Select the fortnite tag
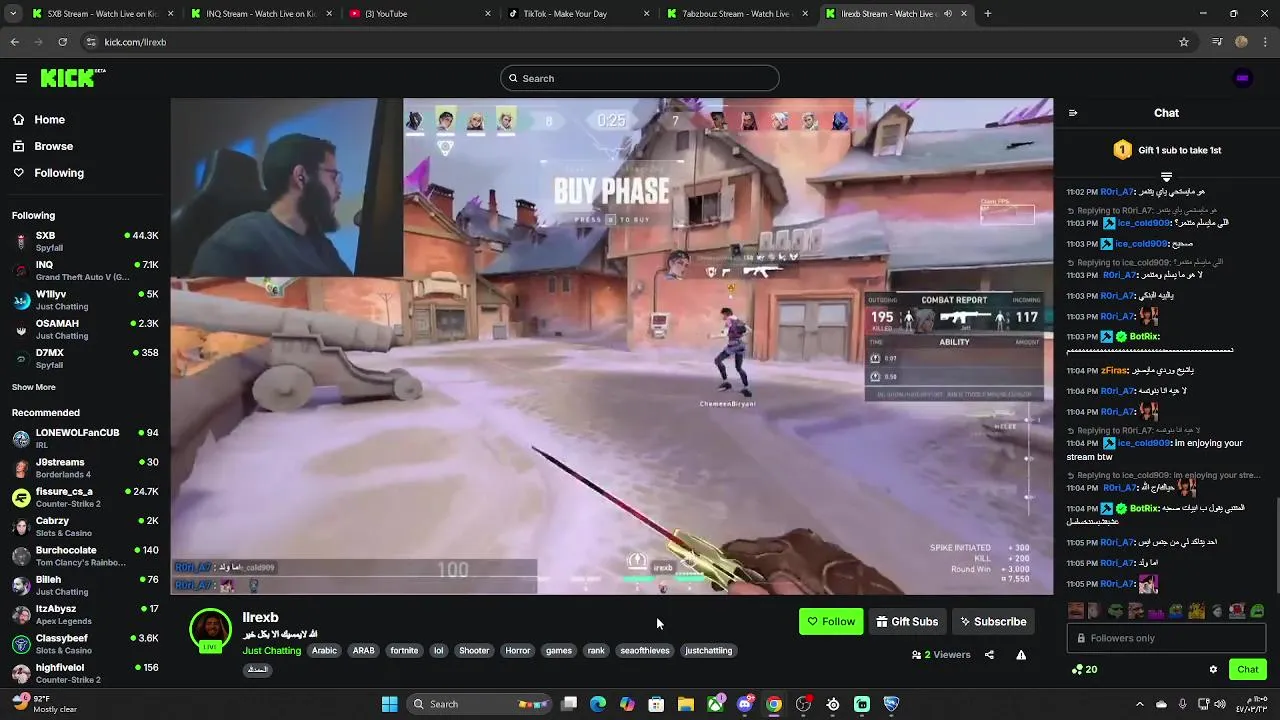The height and width of the screenshot is (720, 1280). click(x=404, y=650)
